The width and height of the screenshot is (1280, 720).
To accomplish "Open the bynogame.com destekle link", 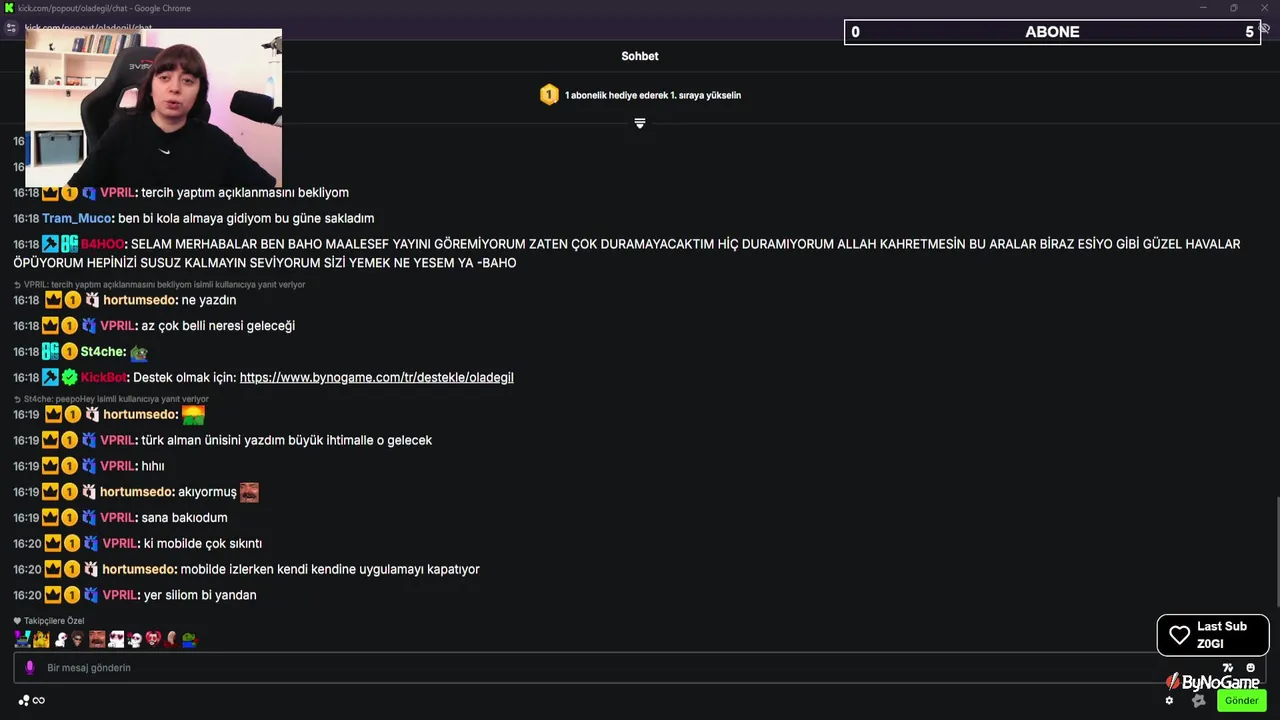I will coord(377,377).
